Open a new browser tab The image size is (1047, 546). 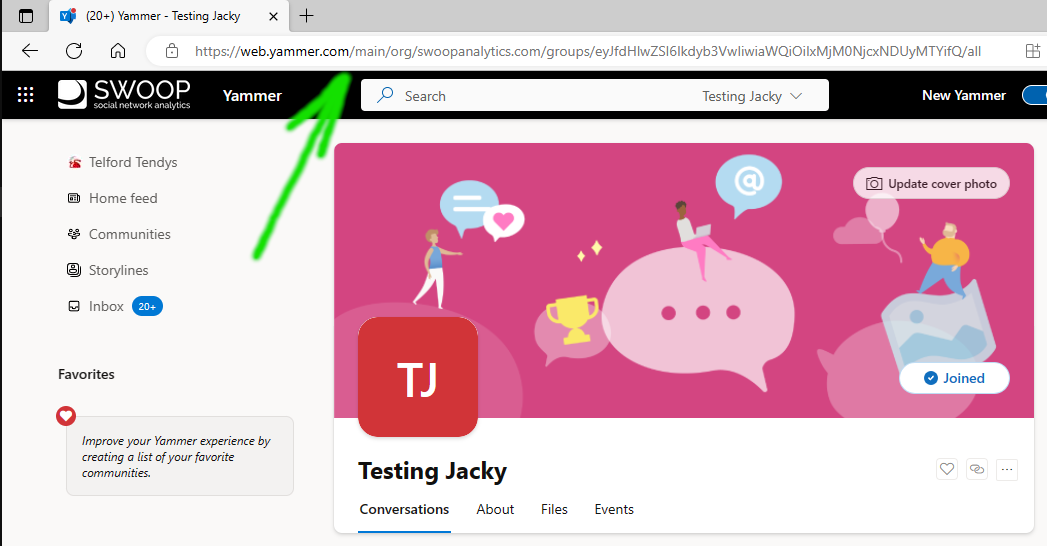click(306, 16)
